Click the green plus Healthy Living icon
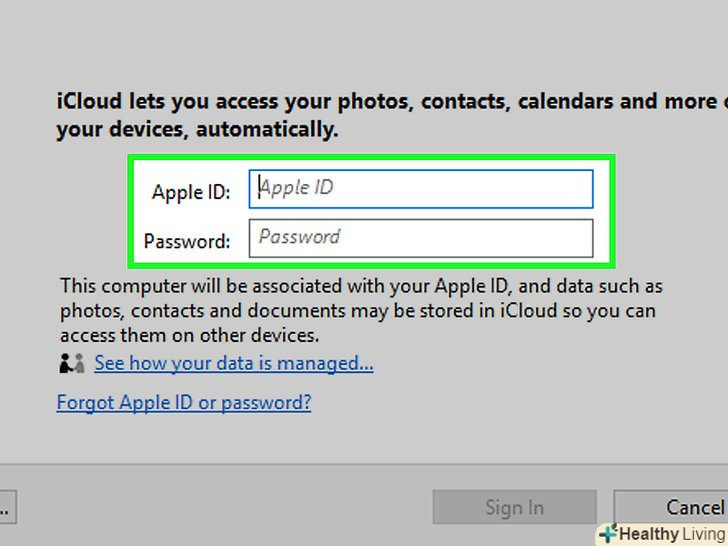This screenshot has height=546, width=728. (x=607, y=534)
